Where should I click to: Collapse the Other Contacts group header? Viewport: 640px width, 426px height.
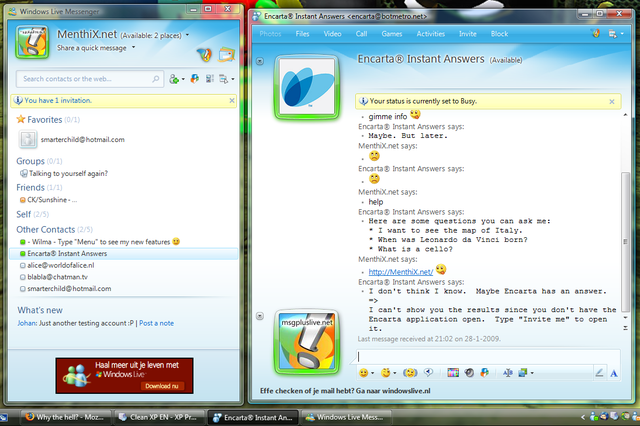coord(46,229)
